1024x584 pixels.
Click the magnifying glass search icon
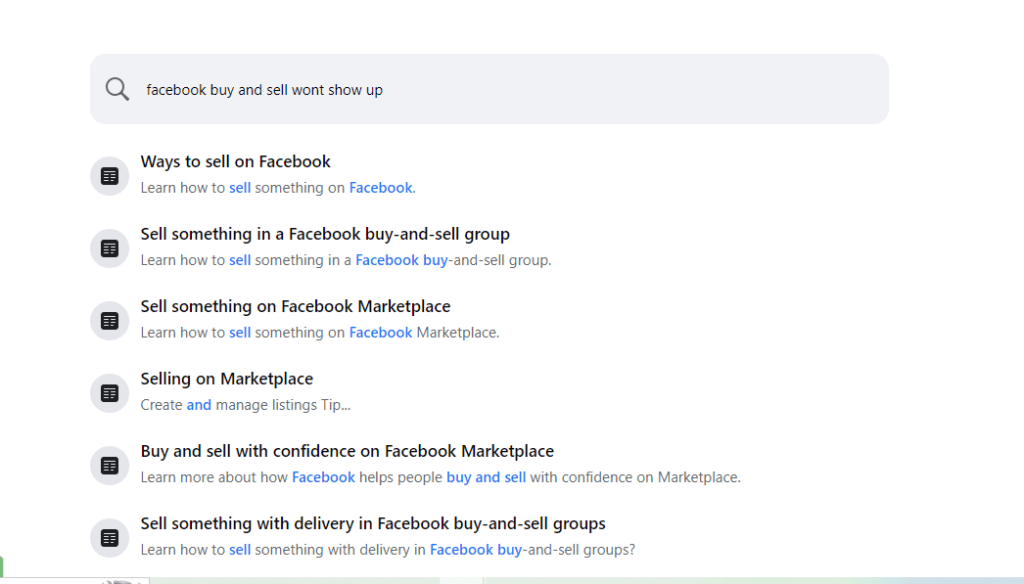click(x=118, y=89)
